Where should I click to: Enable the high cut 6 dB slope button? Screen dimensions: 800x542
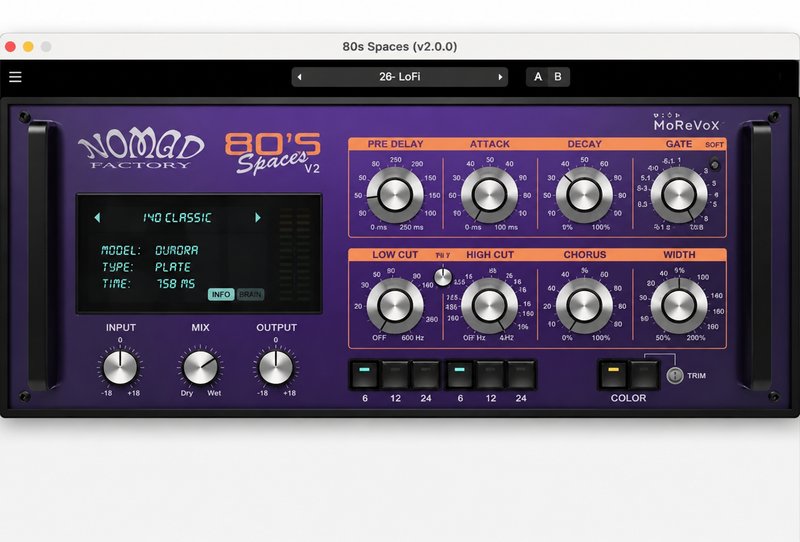(x=460, y=375)
